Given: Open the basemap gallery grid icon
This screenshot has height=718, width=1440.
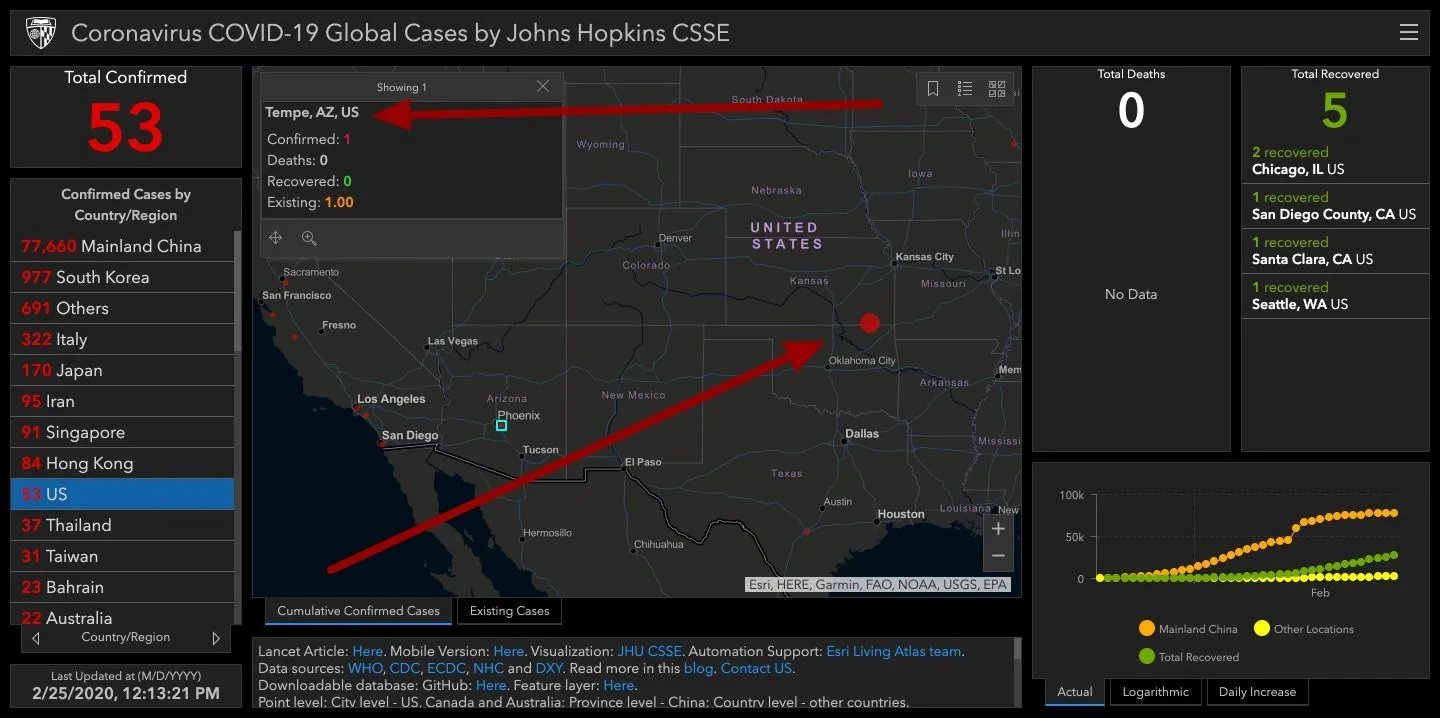Looking at the screenshot, I should 997,89.
